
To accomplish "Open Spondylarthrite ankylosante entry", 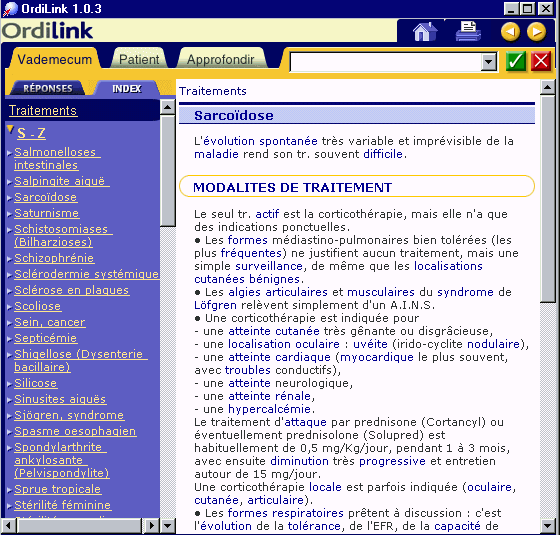I will (x=62, y=460).
